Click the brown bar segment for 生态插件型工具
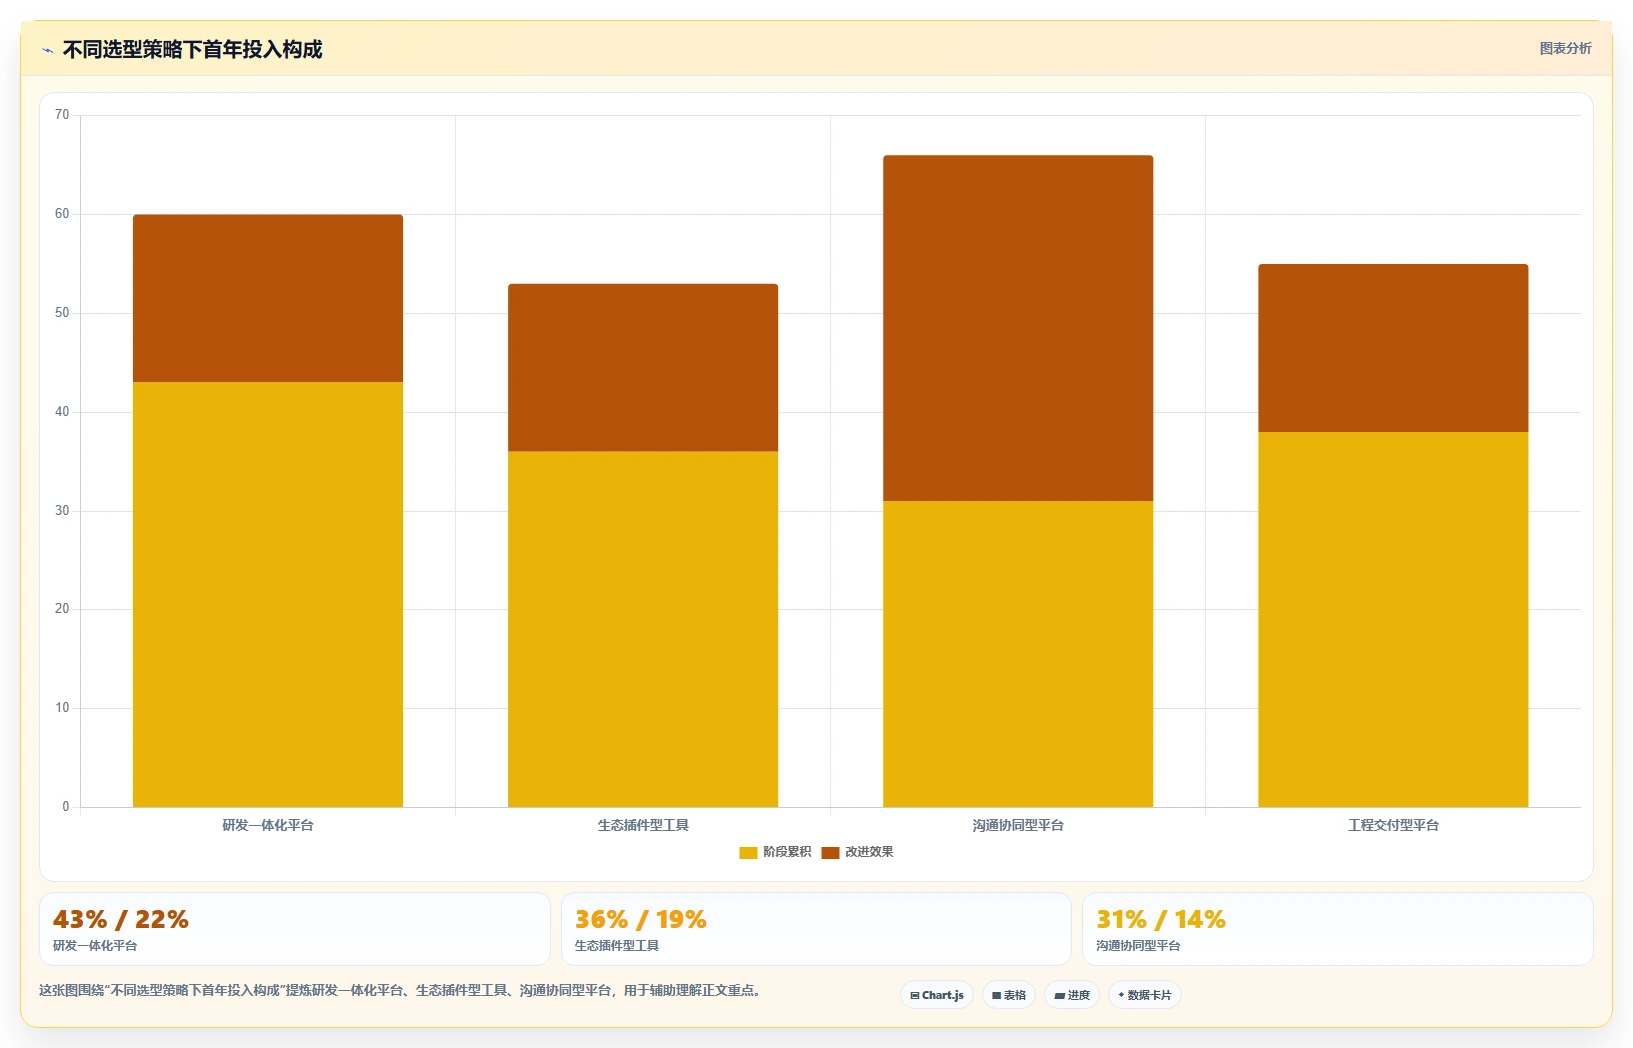 pos(643,367)
